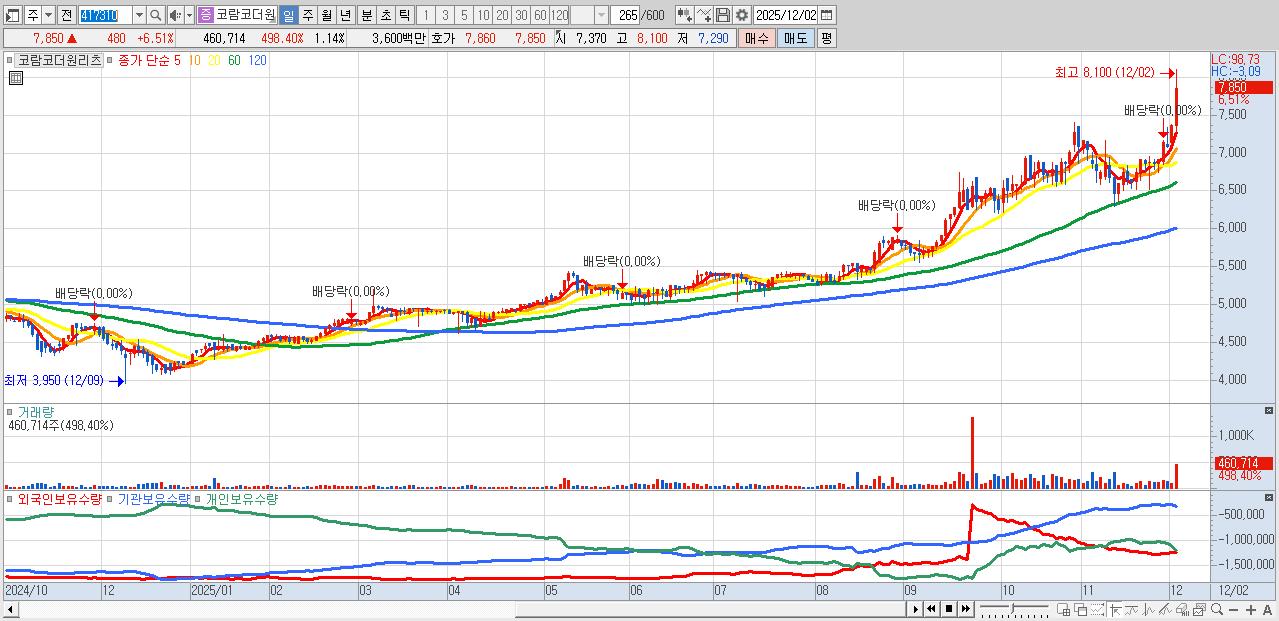Image resolution: width=1279 pixels, height=621 pixels.
Task: Click the 2025/12/02 date field
Action: 787,15
